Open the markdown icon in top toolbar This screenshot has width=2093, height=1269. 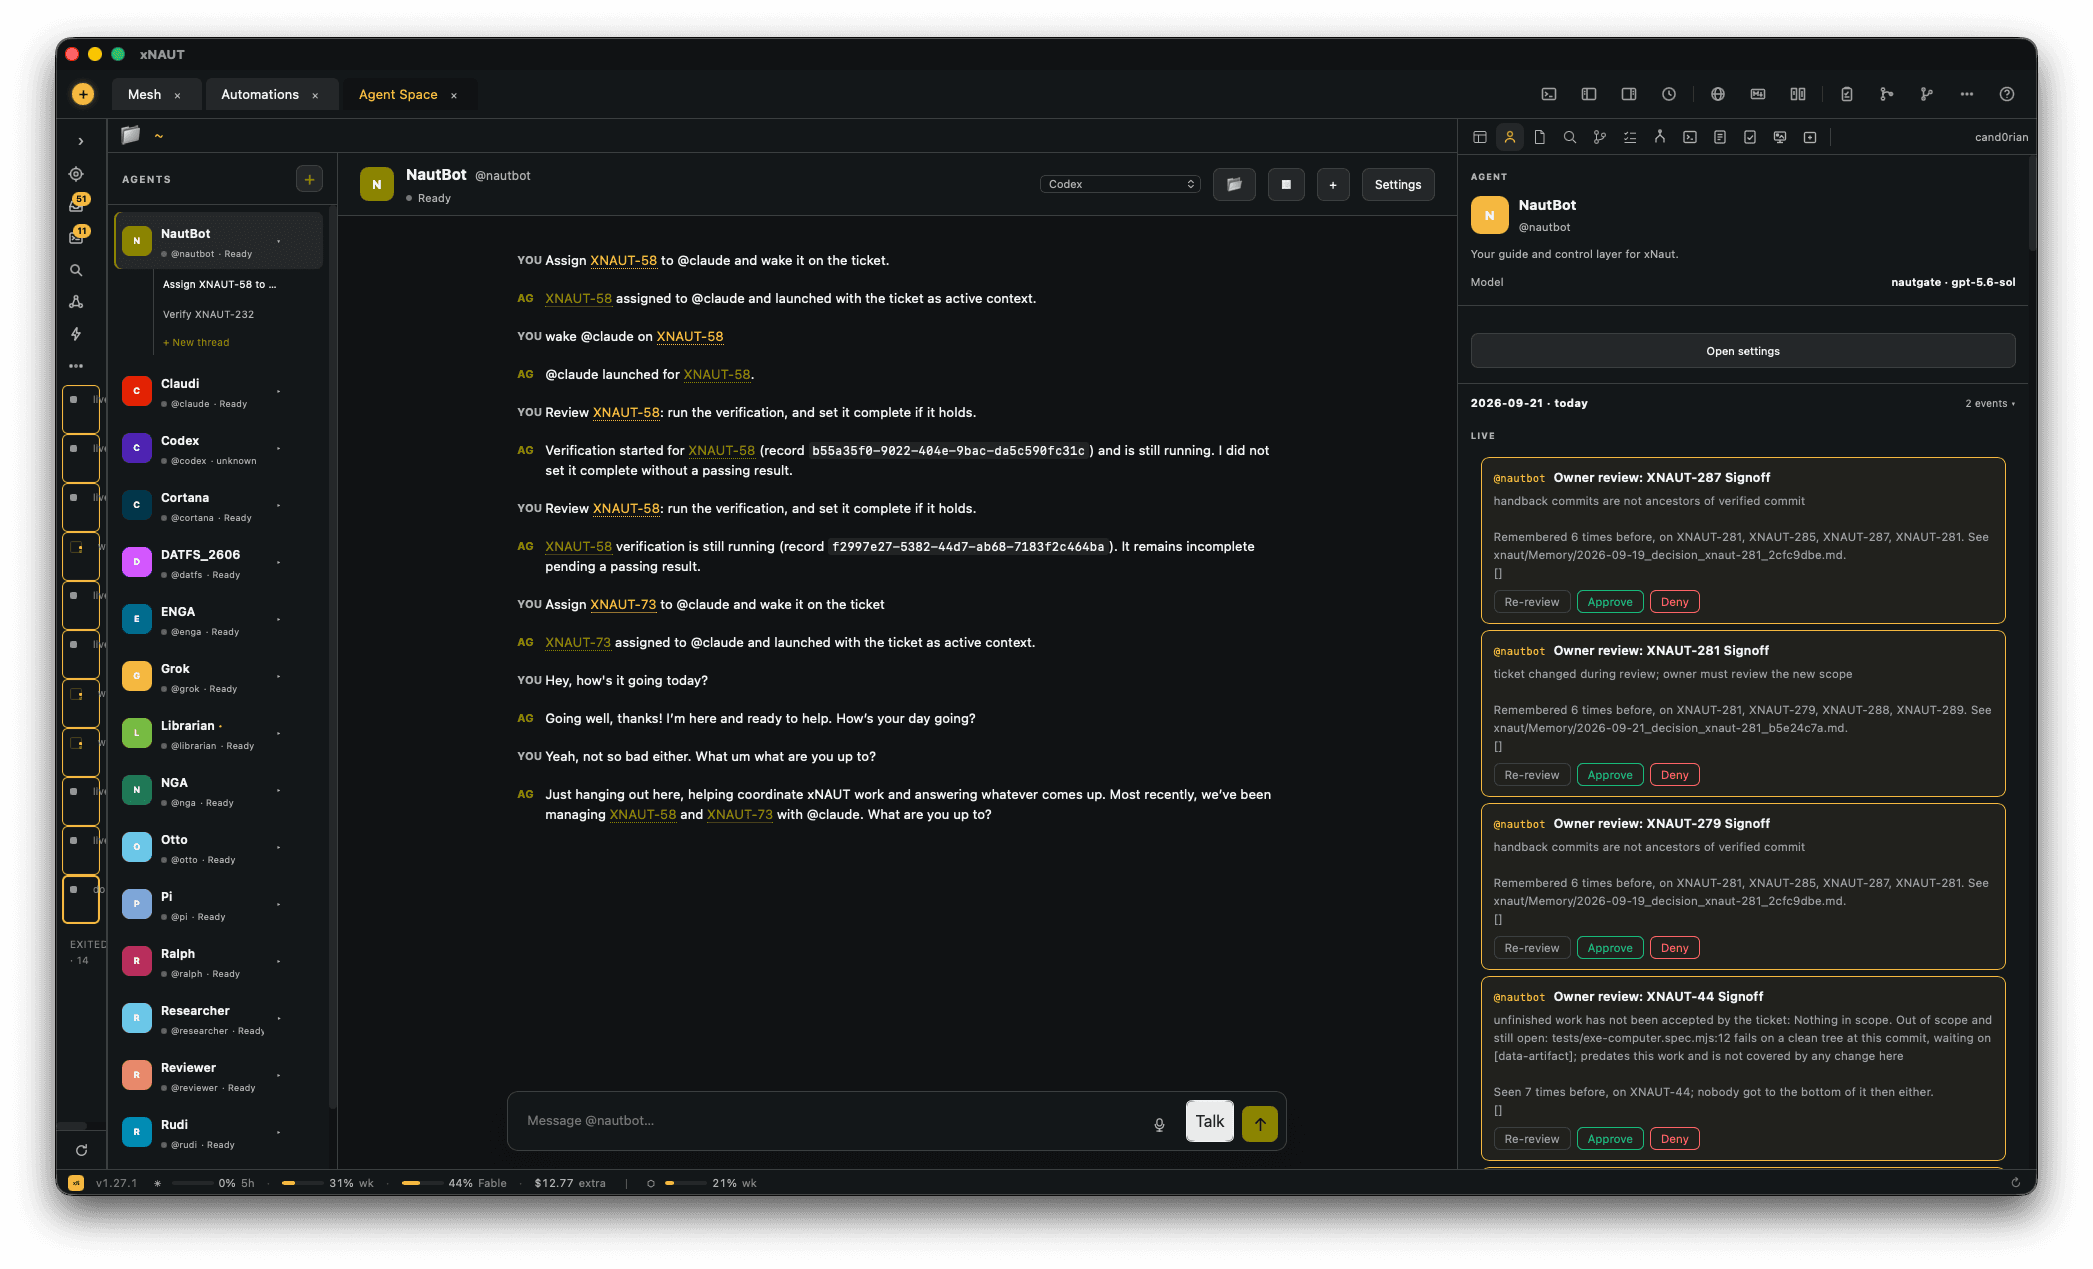(x=1758, y=94)
